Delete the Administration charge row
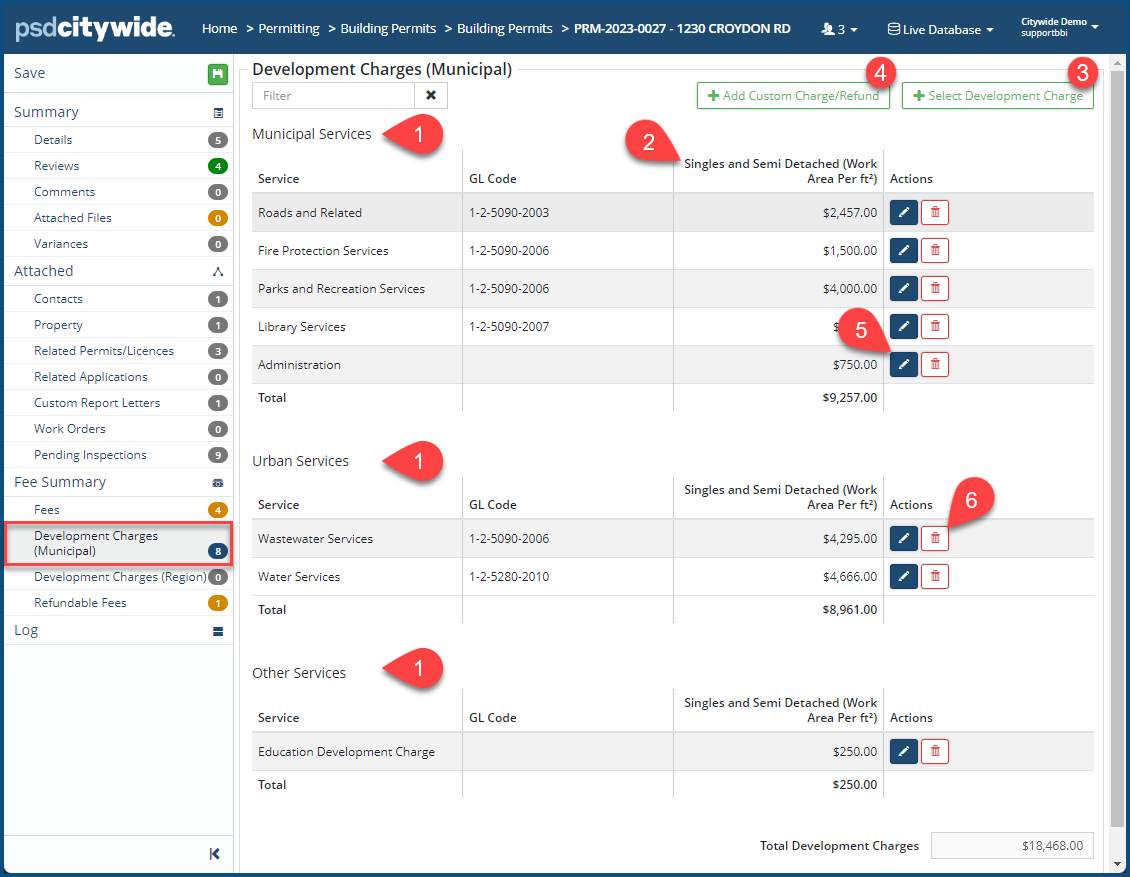Viewport: 1130px width, 877px height. coord(935,365)
